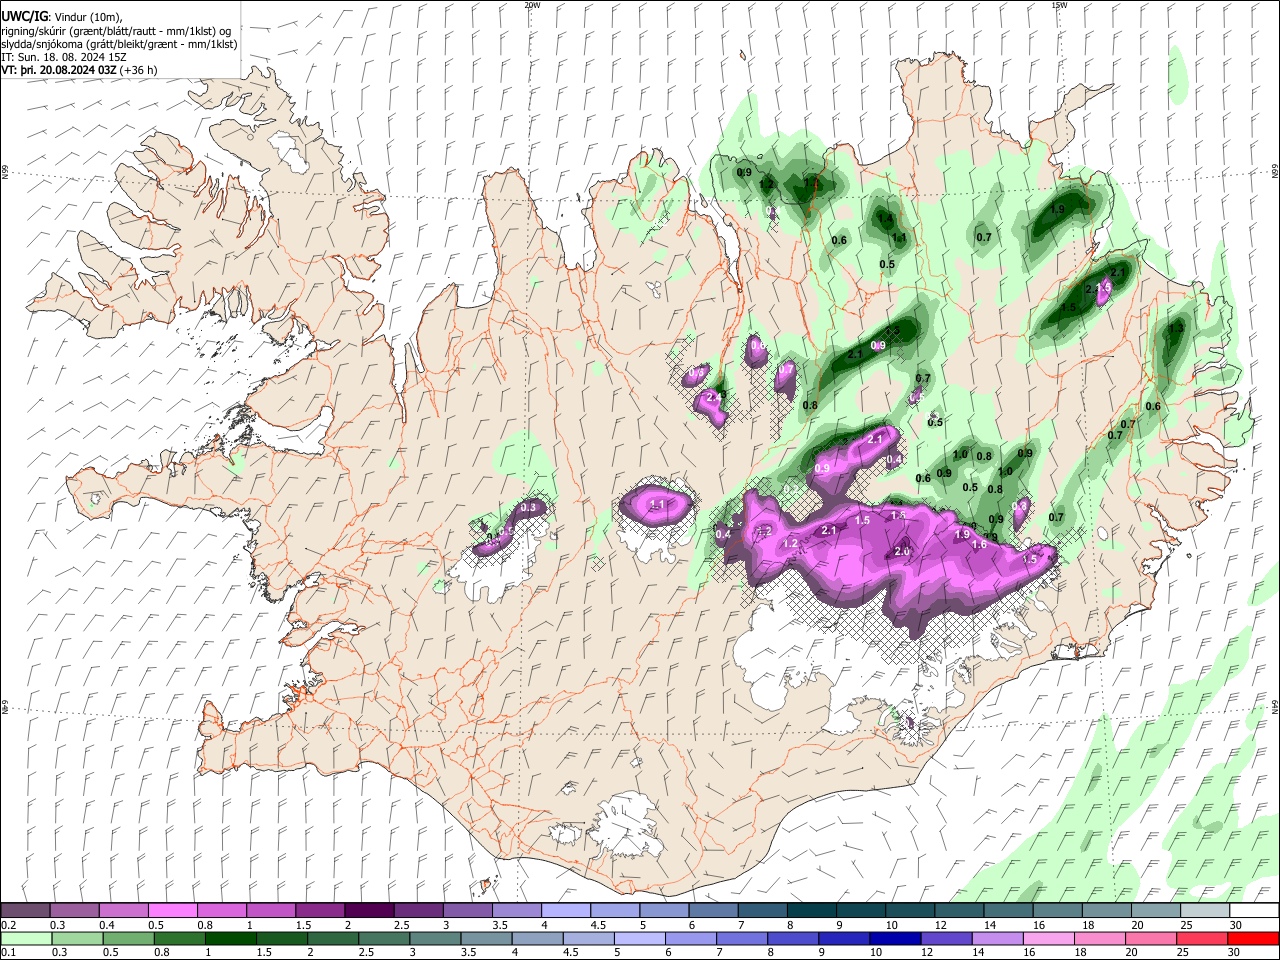Select the pale green 0.1 swatch, bottom legend row
The width and height of the screenshot is (1280, 960).
point(26,938)
